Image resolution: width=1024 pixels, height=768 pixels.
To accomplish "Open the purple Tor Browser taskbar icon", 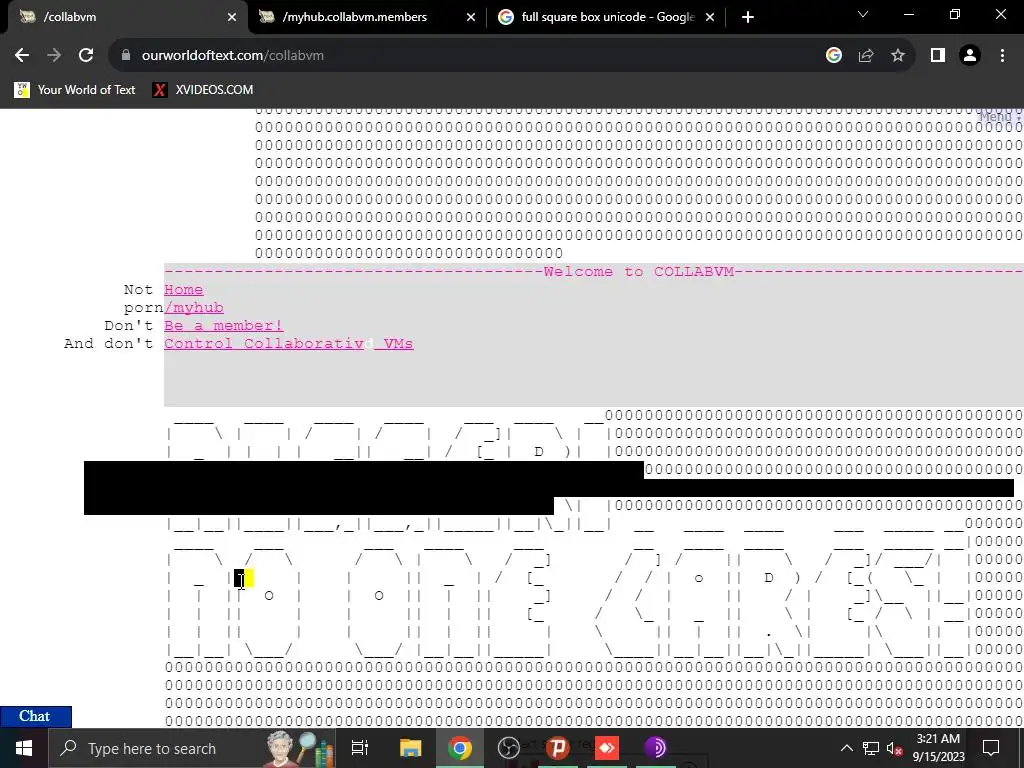I will [655, 748].
